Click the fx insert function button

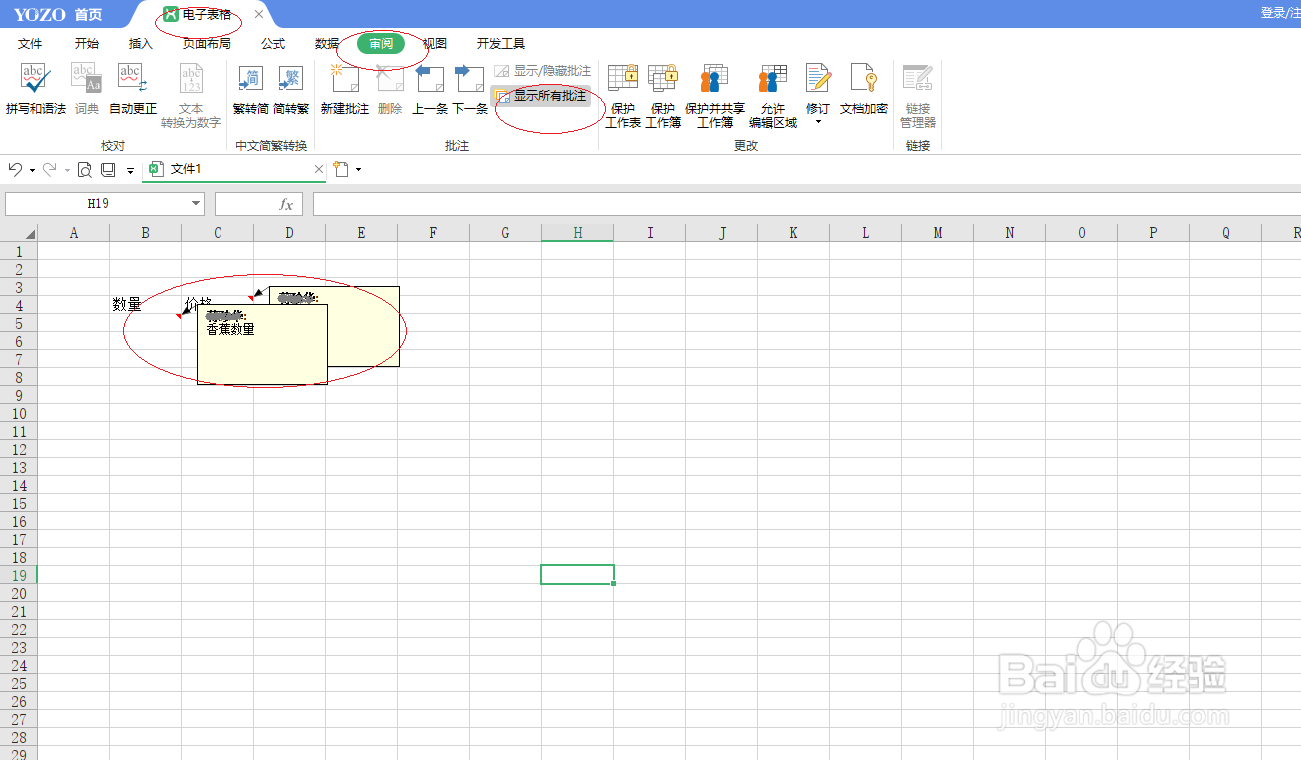pos(286,204)
